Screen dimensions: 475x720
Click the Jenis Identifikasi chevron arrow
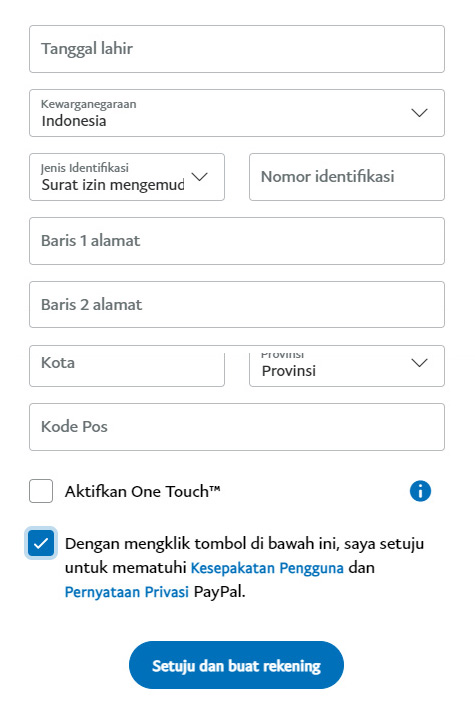pyautogui.click(x=199, y=177)
